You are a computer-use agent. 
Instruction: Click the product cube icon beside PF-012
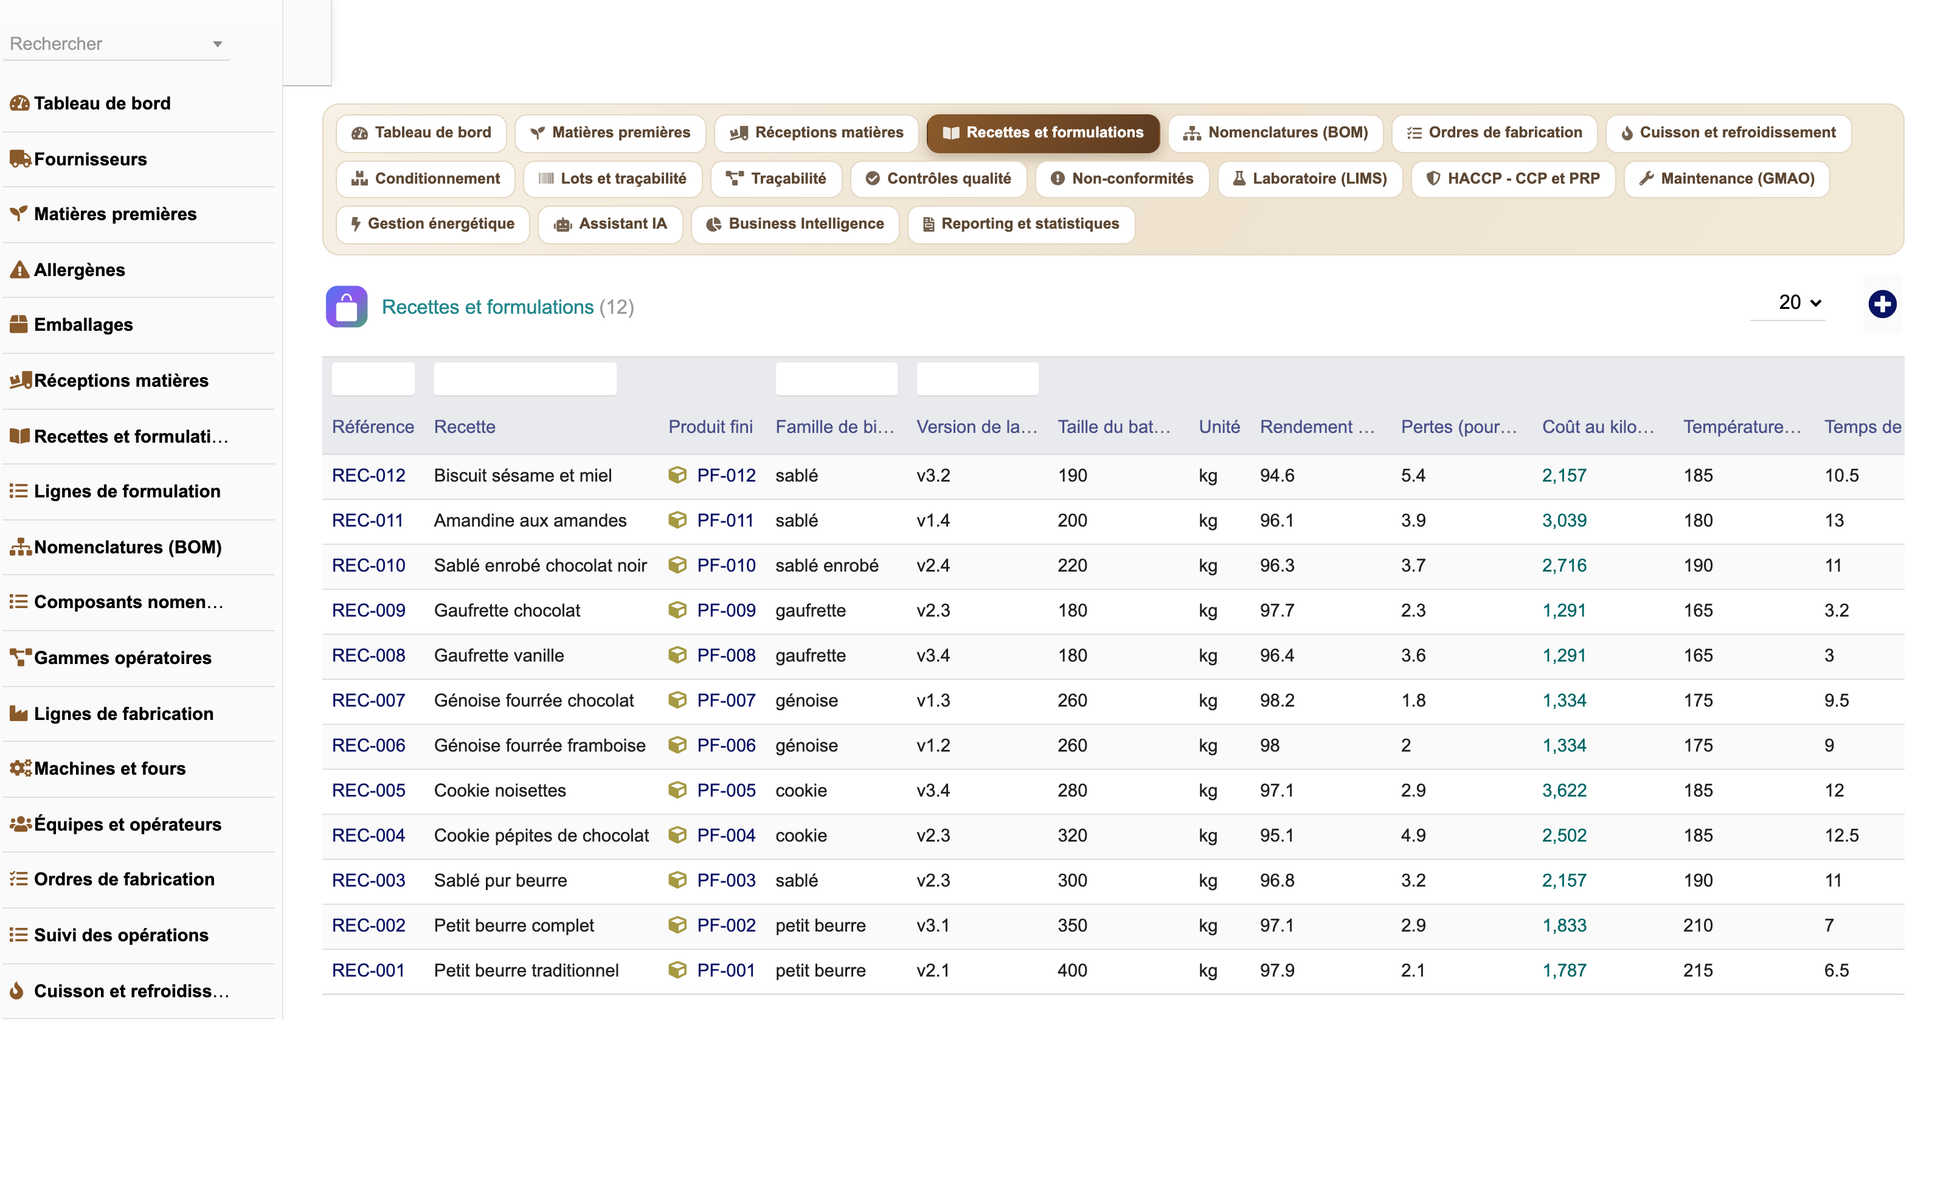(x=678, y=475)
